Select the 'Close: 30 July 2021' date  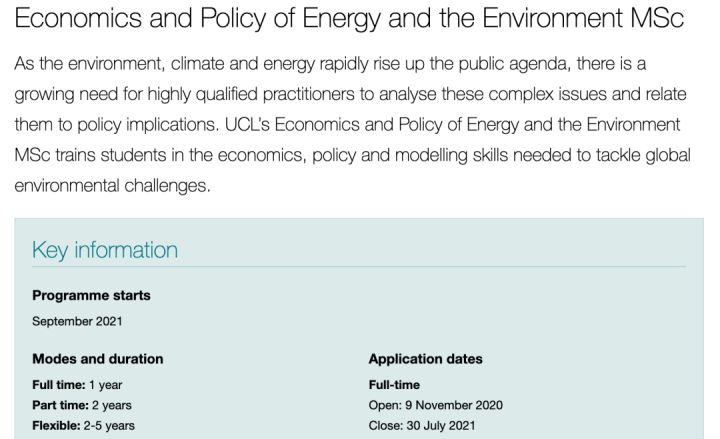pyautogui.click(x=422, y=426)
